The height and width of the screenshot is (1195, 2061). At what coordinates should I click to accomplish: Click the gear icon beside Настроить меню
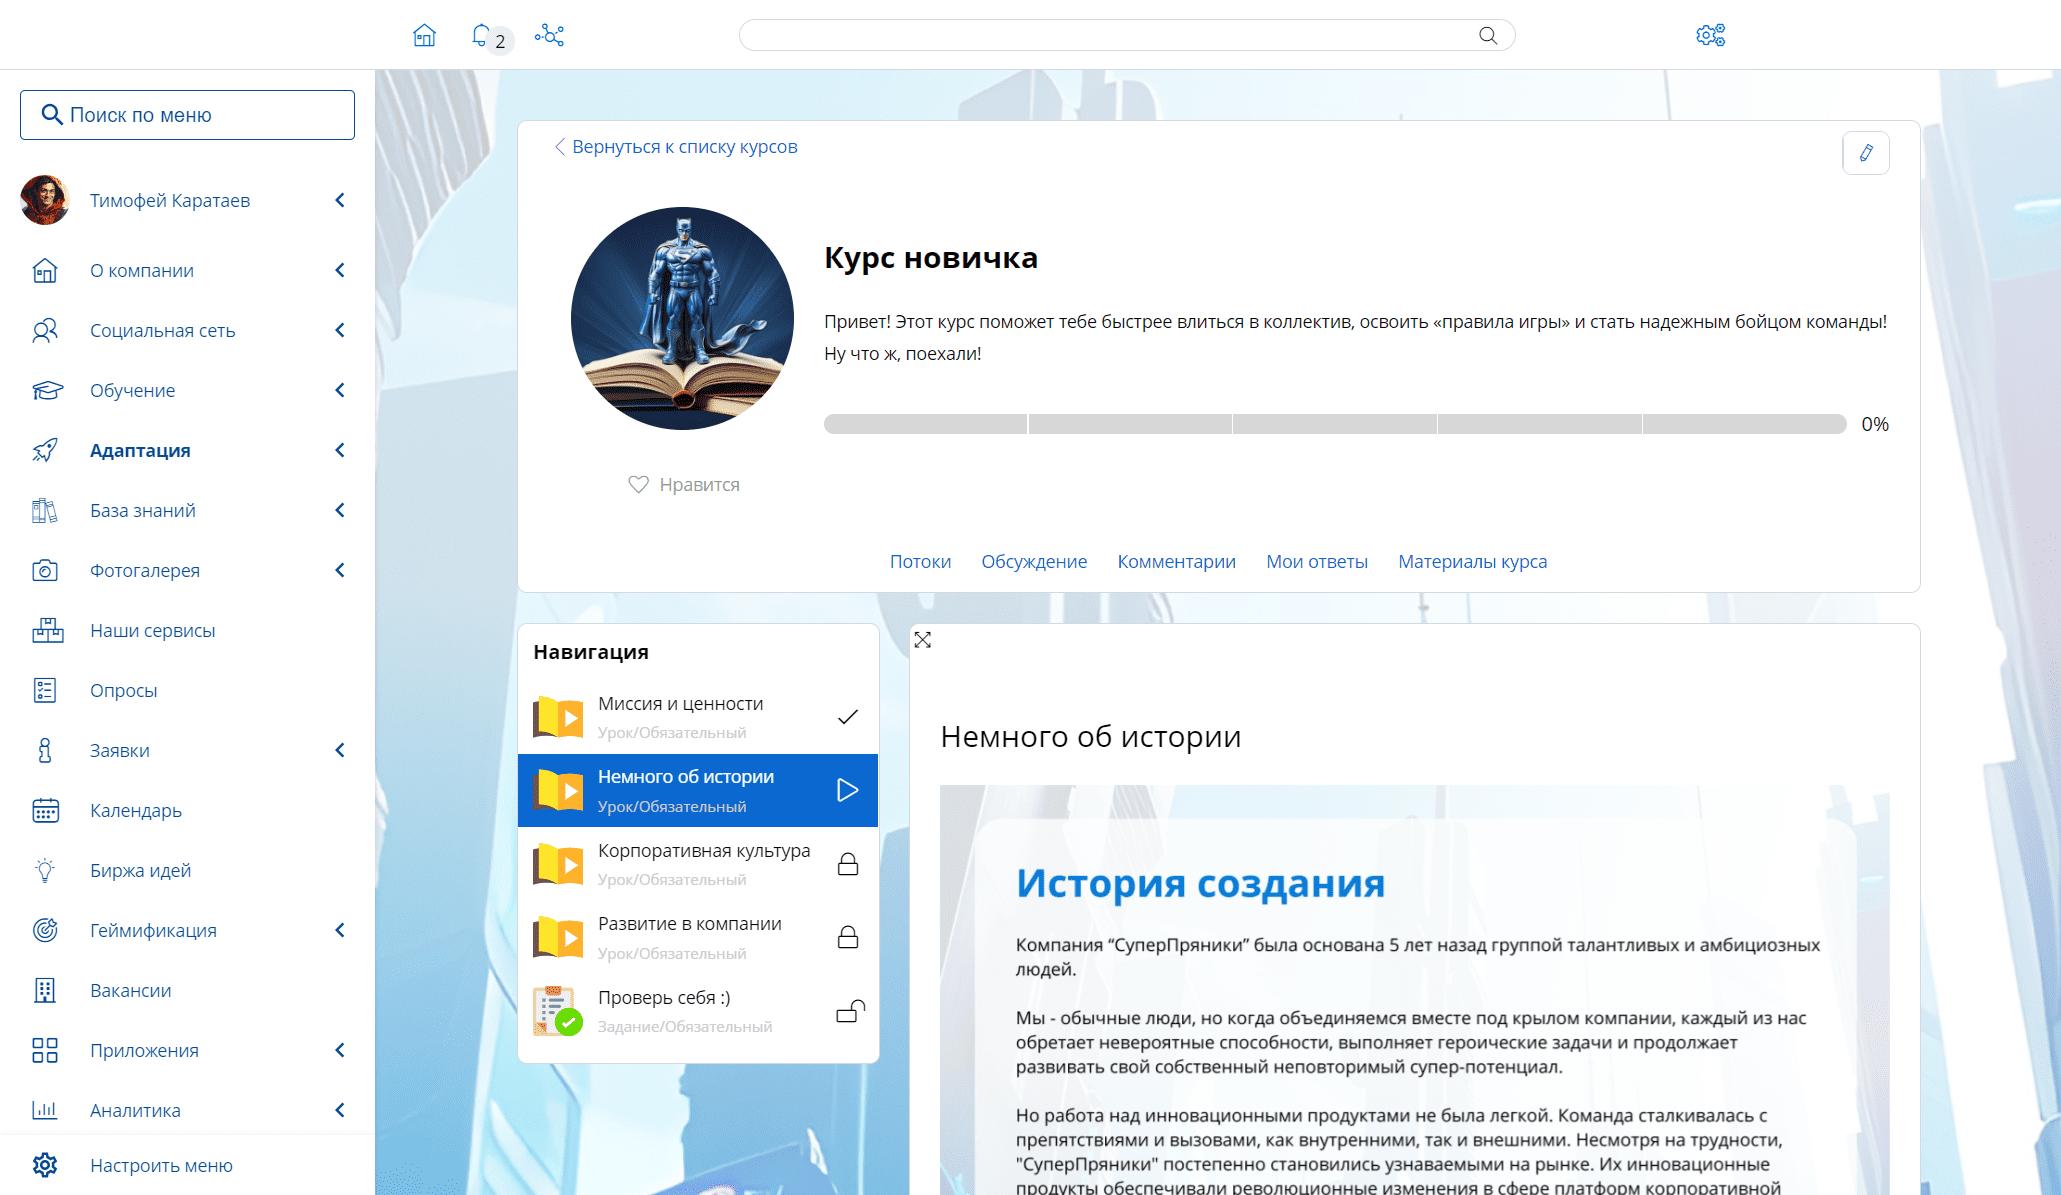[x=45, y=1165]
